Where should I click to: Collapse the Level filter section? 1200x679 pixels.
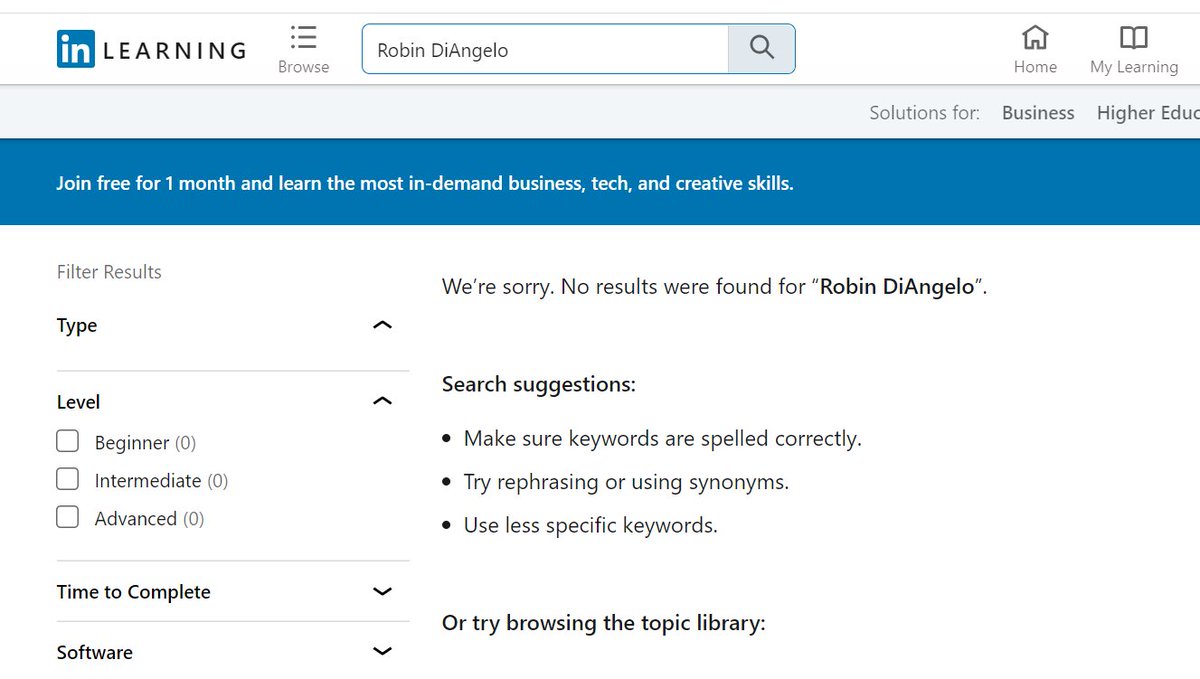pyautogui.click(x=382, y=400)
